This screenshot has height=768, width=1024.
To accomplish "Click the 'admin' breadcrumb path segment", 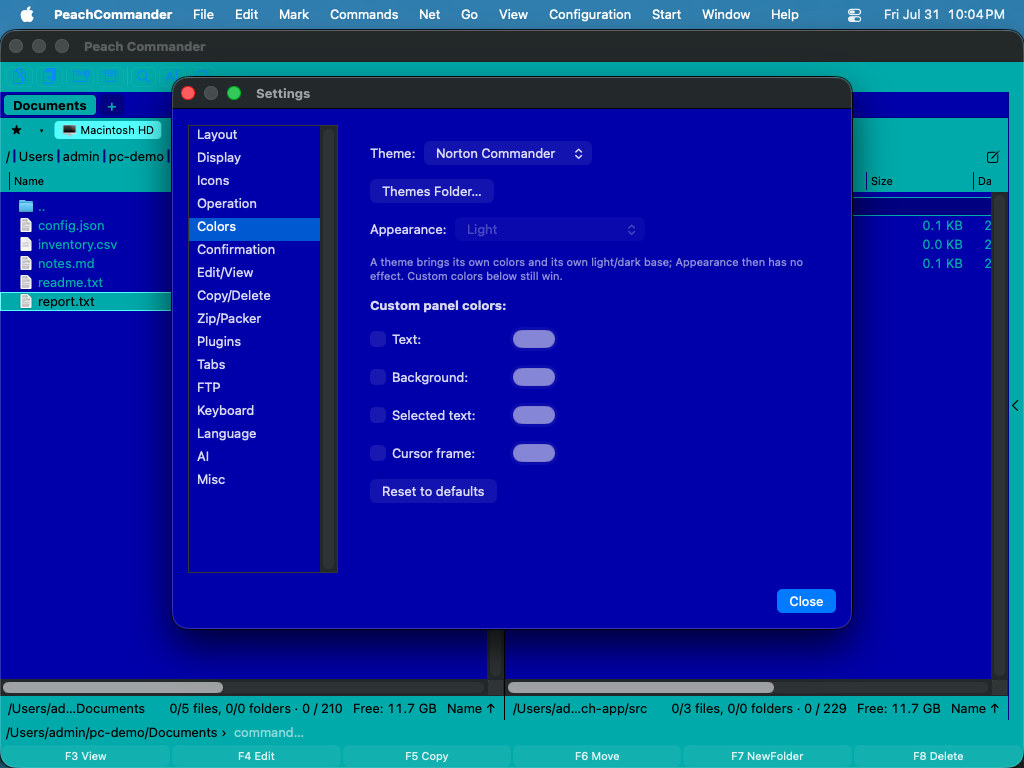I will (81, 157).
